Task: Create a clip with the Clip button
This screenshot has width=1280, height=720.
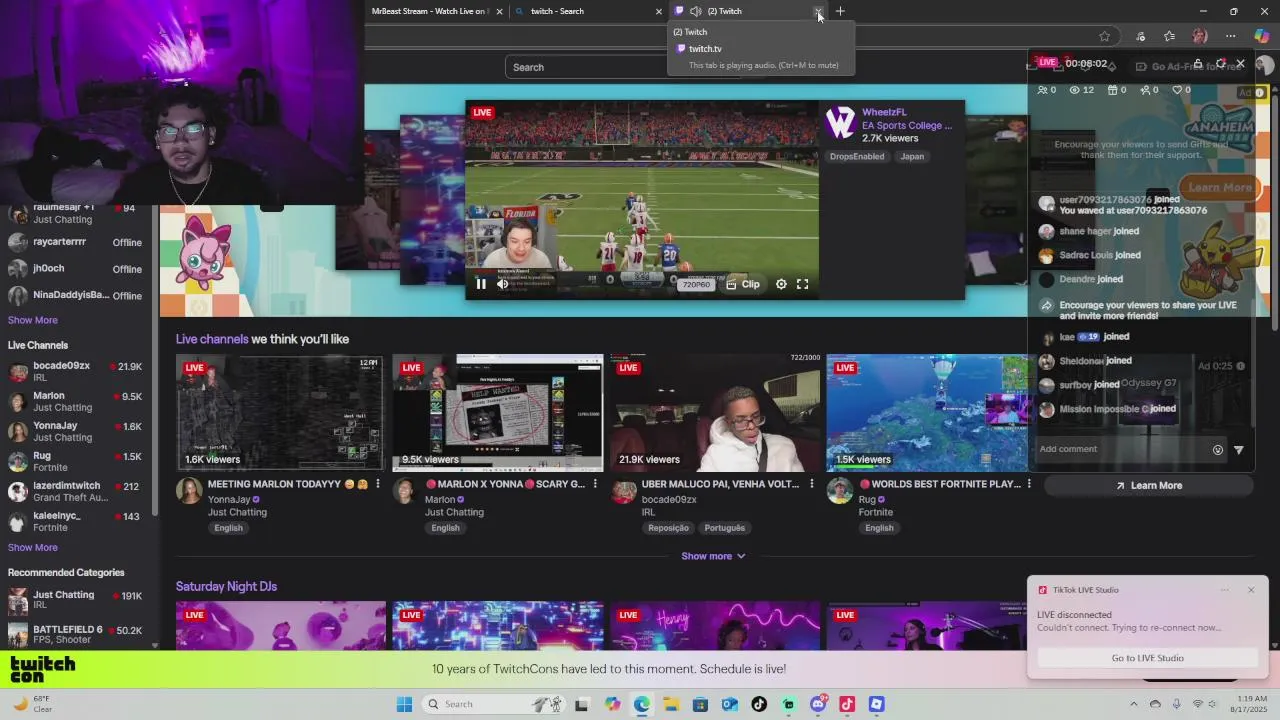Action: (743, 284)
